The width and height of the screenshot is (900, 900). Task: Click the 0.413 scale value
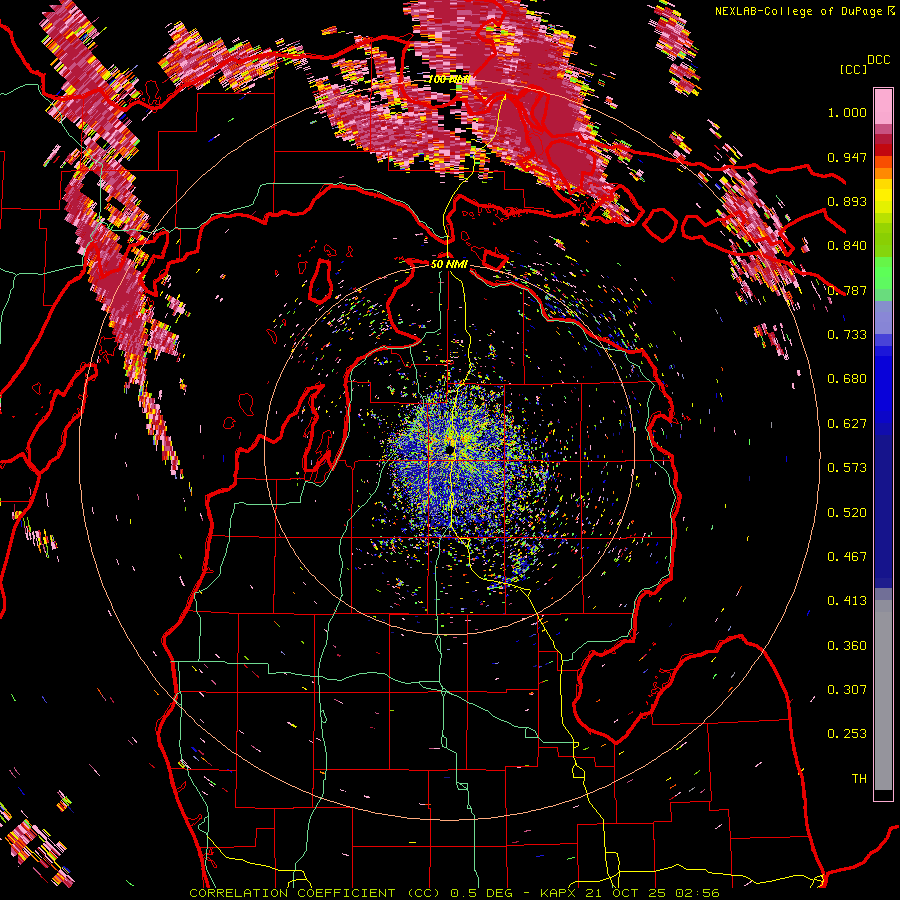(847, 601)
